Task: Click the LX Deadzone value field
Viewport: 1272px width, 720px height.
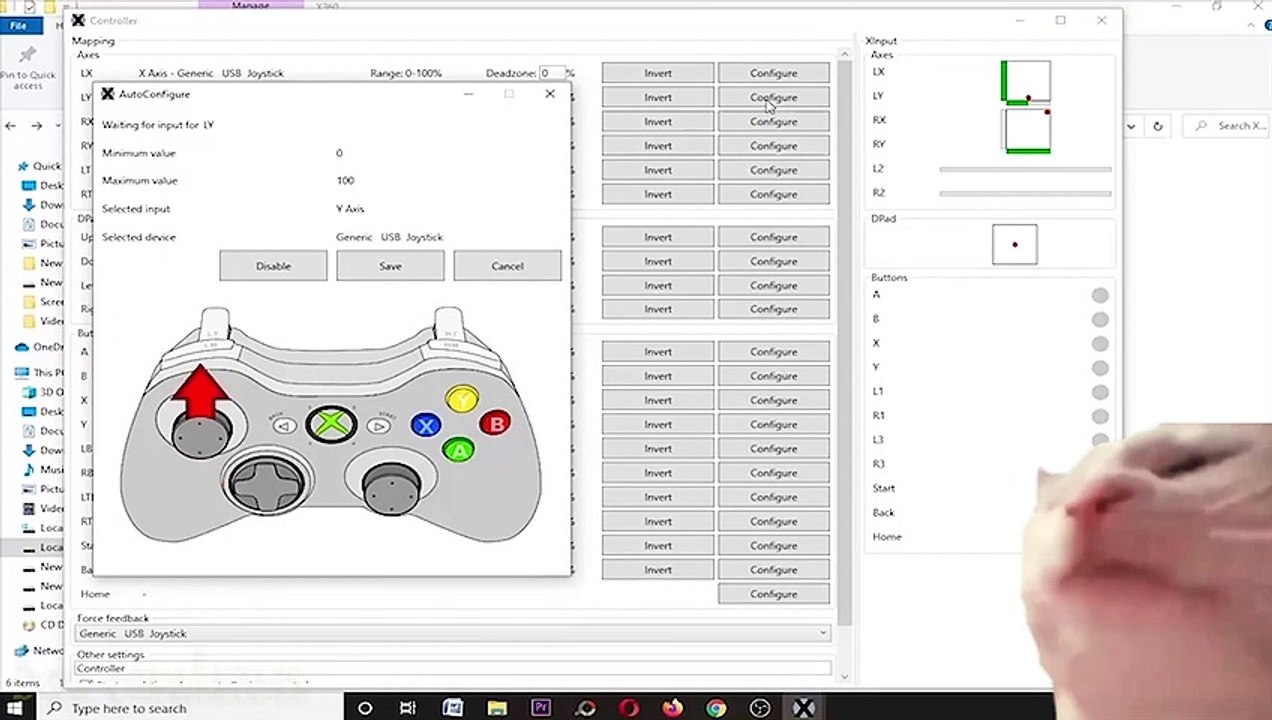Action: [x=552, y=73]
